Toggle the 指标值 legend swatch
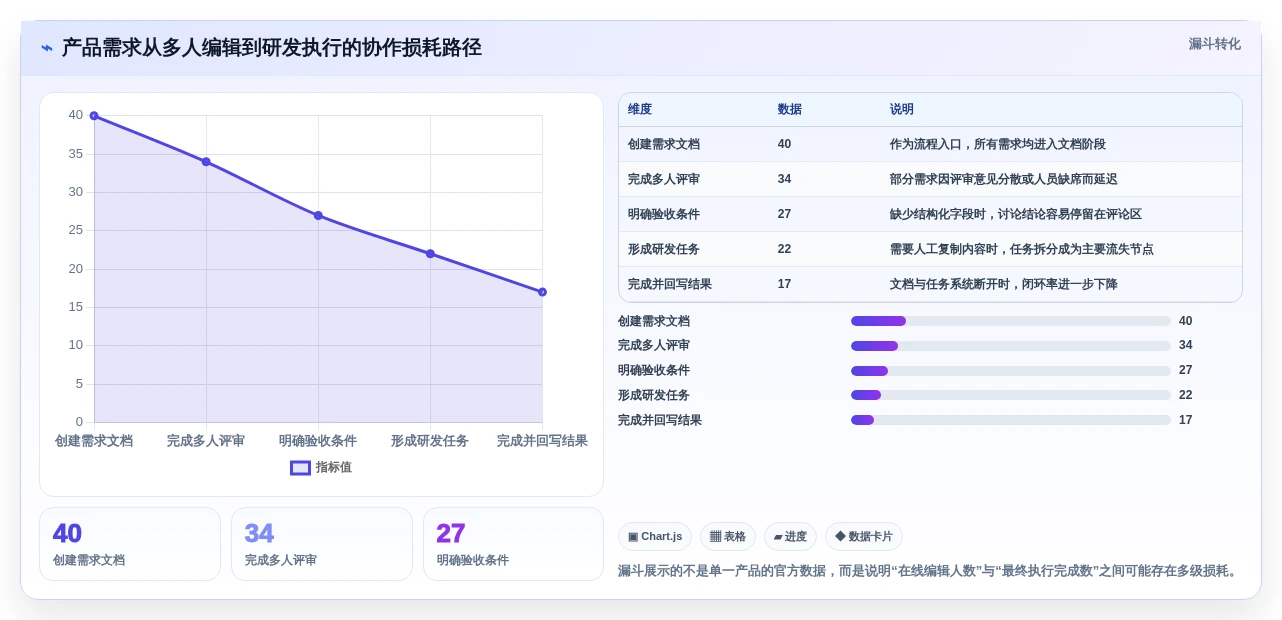The width and height of the screenshot is (1282, 620). 300,467
